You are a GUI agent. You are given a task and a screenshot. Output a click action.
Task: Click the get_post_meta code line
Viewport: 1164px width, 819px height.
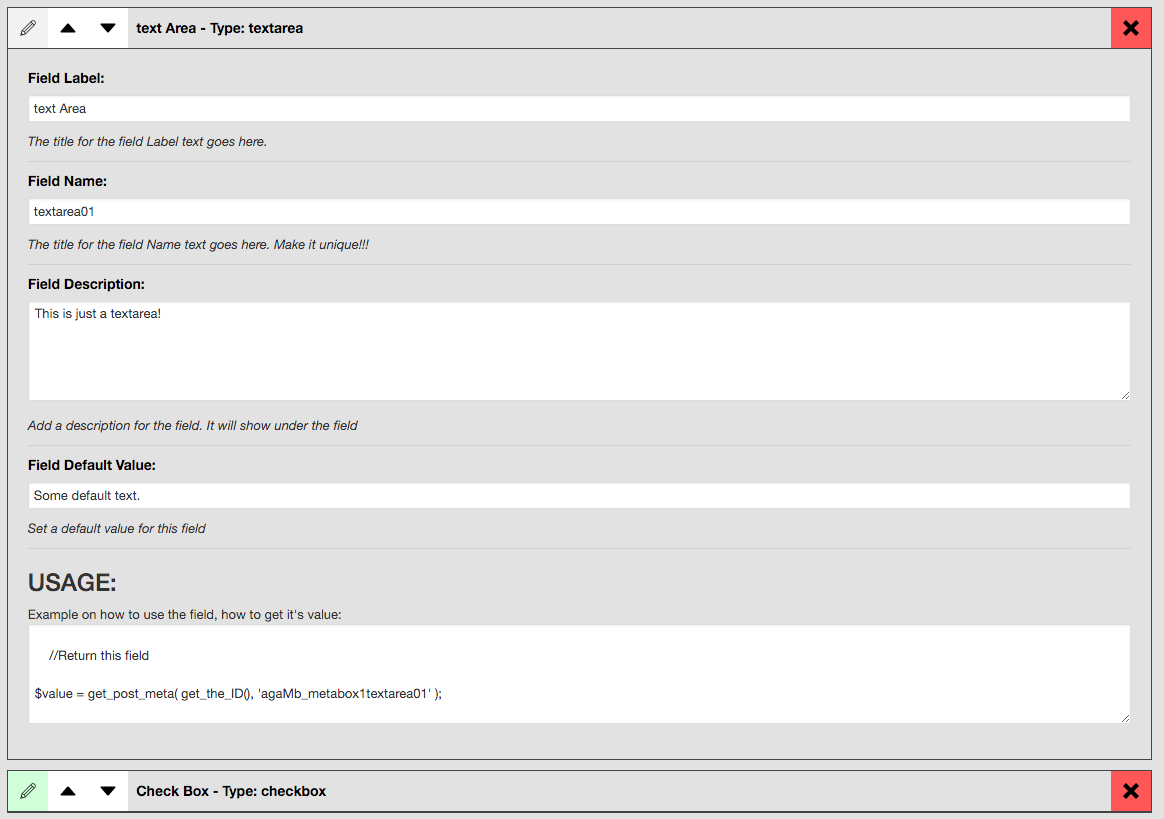(238, 694)
